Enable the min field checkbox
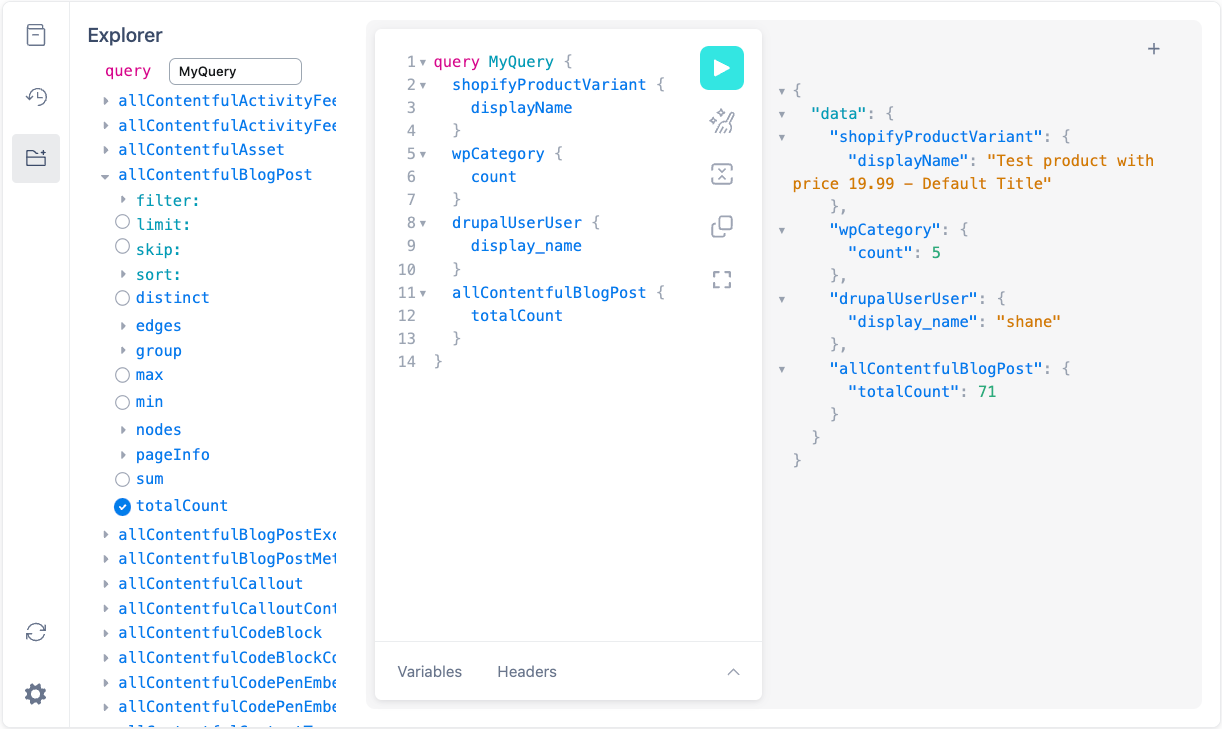1222x729 pixels. coord(122,402)
